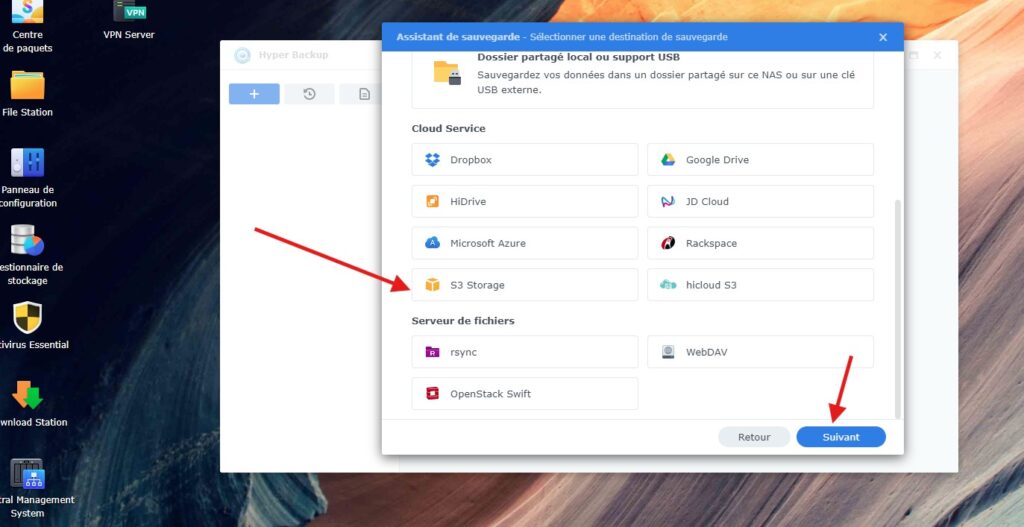Image resolution: width=1024 pixels, height=527 pixels.
Task: Click the Dropbox logo icon
Action: point(432,159)
